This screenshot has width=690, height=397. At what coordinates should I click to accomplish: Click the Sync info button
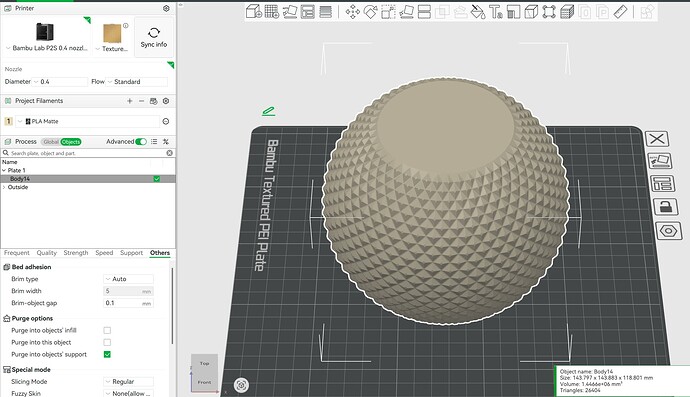pos(154,37)
